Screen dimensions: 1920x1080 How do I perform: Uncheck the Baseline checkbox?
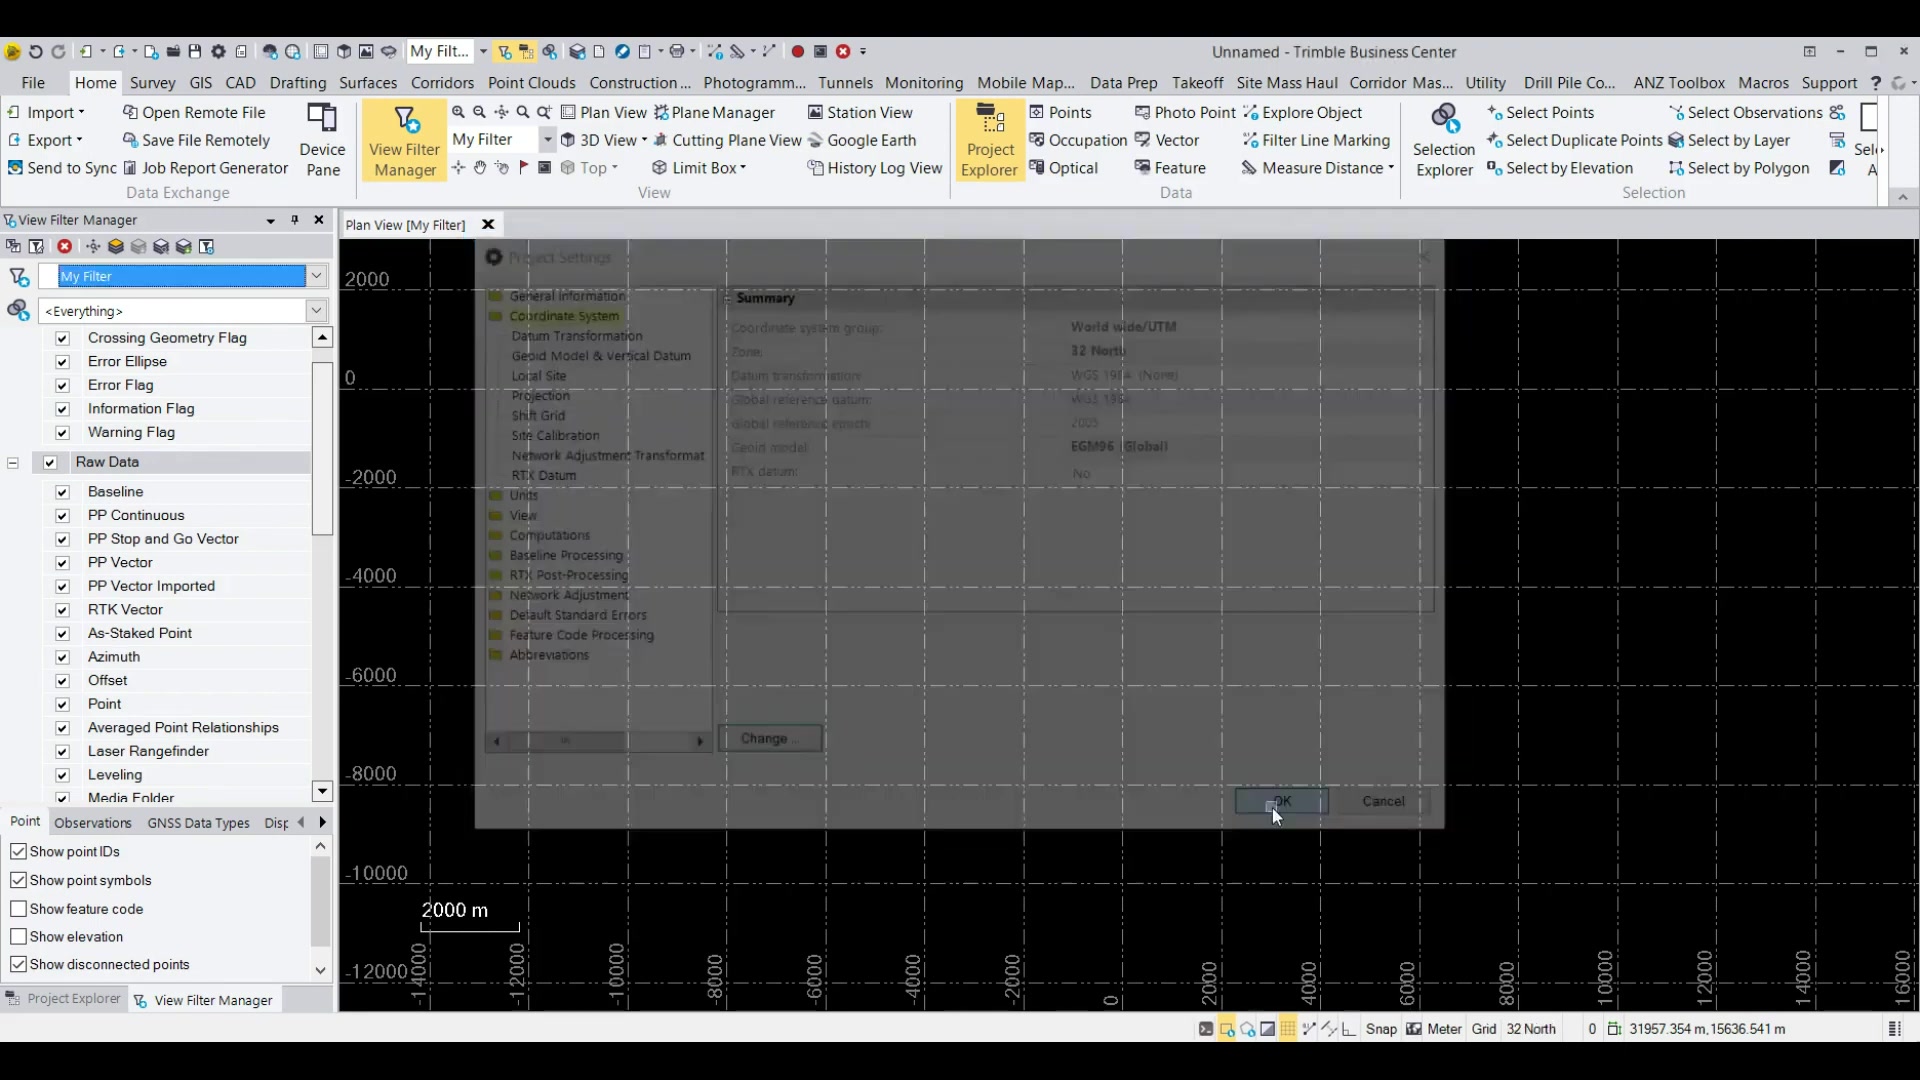point(62,492)
